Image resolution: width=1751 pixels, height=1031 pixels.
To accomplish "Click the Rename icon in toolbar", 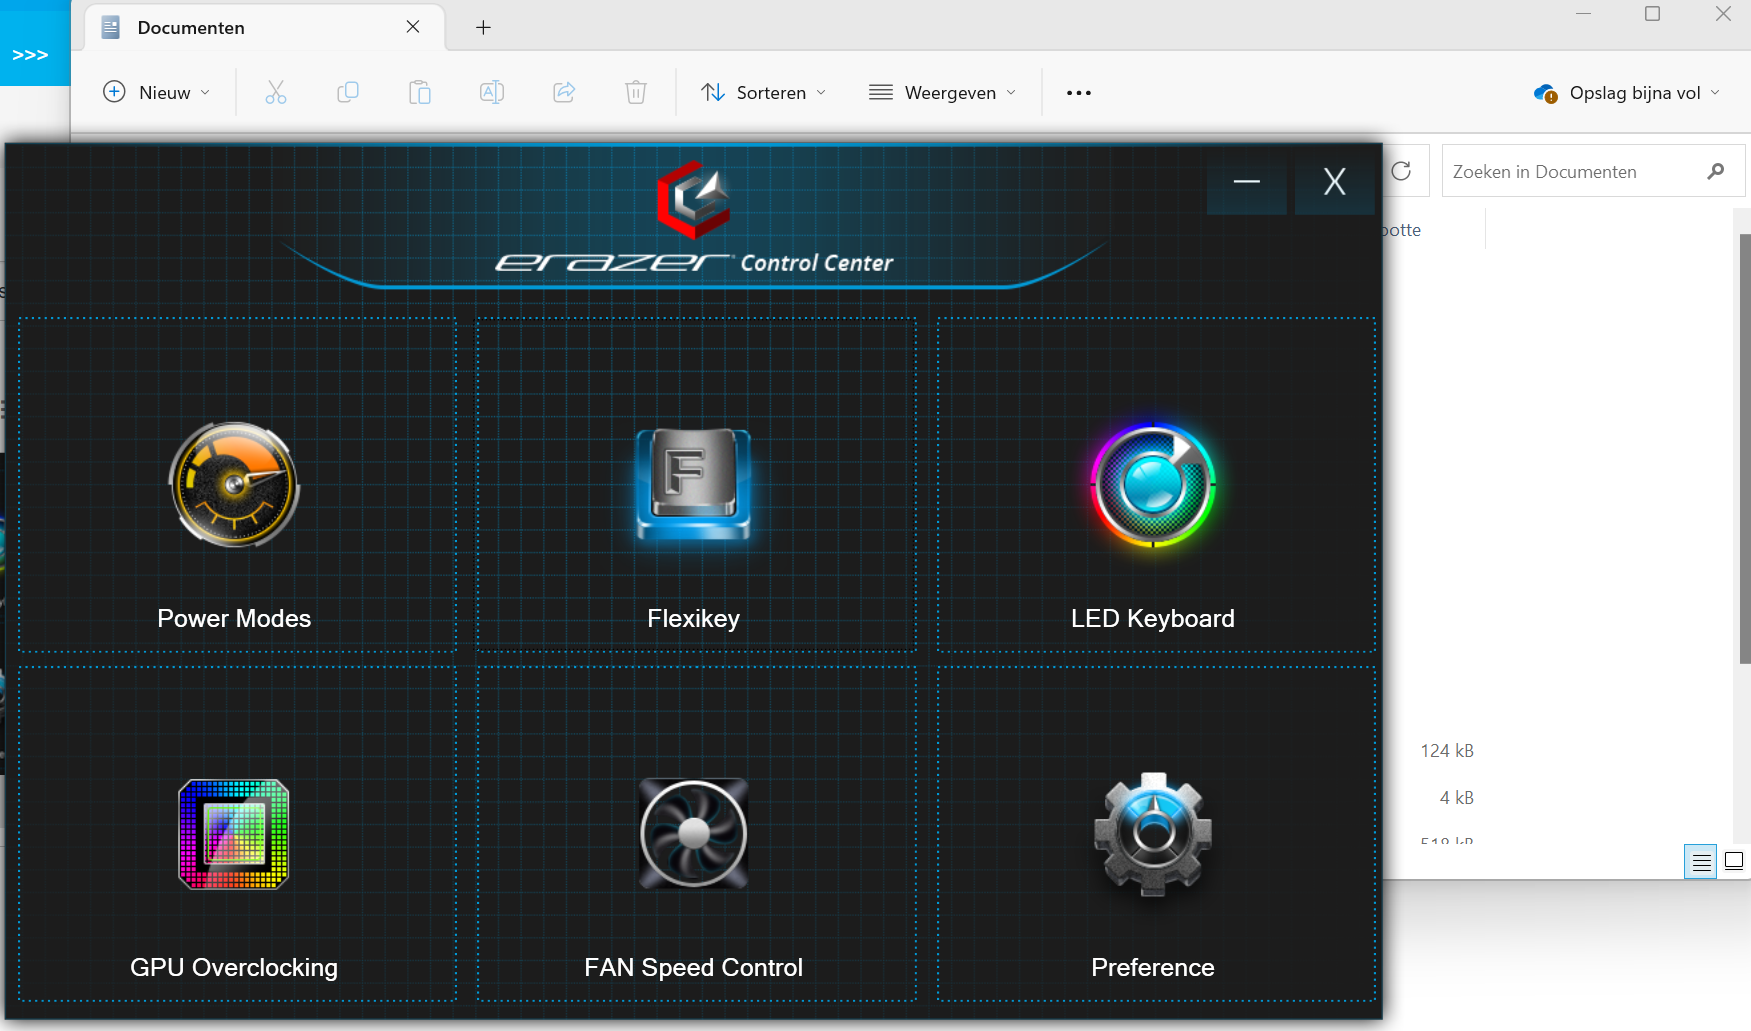I will (x=492, y=93).
